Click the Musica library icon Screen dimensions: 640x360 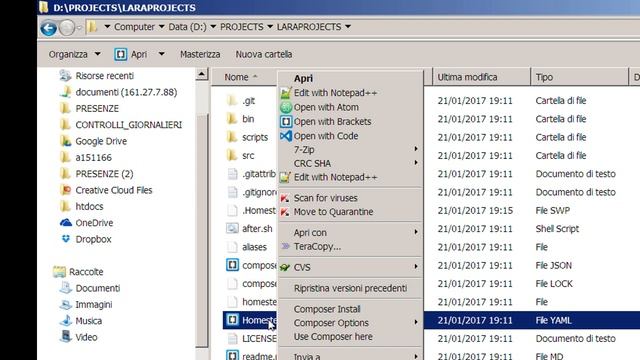tap(66, 320)
